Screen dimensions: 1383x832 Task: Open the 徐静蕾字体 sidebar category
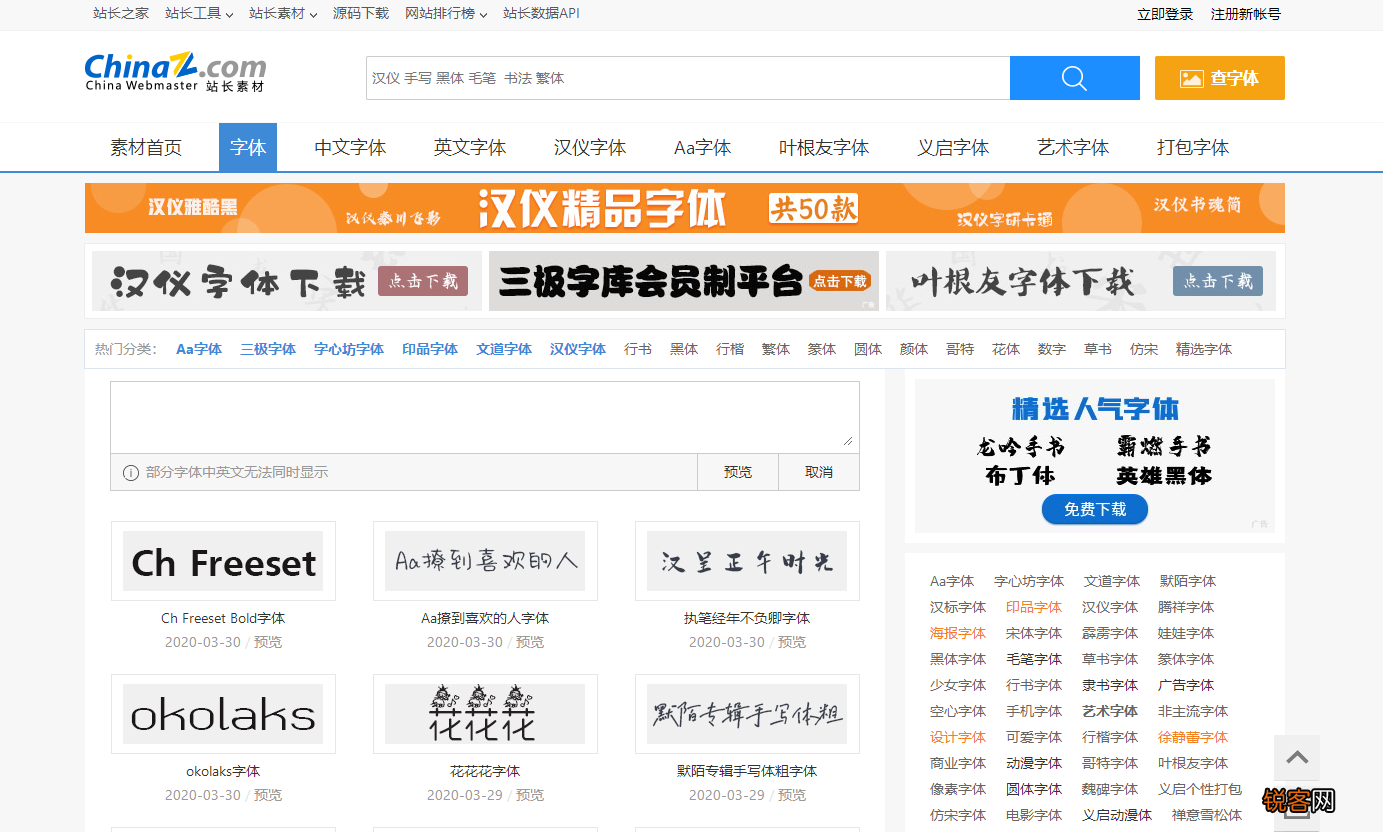(1193, 737)
